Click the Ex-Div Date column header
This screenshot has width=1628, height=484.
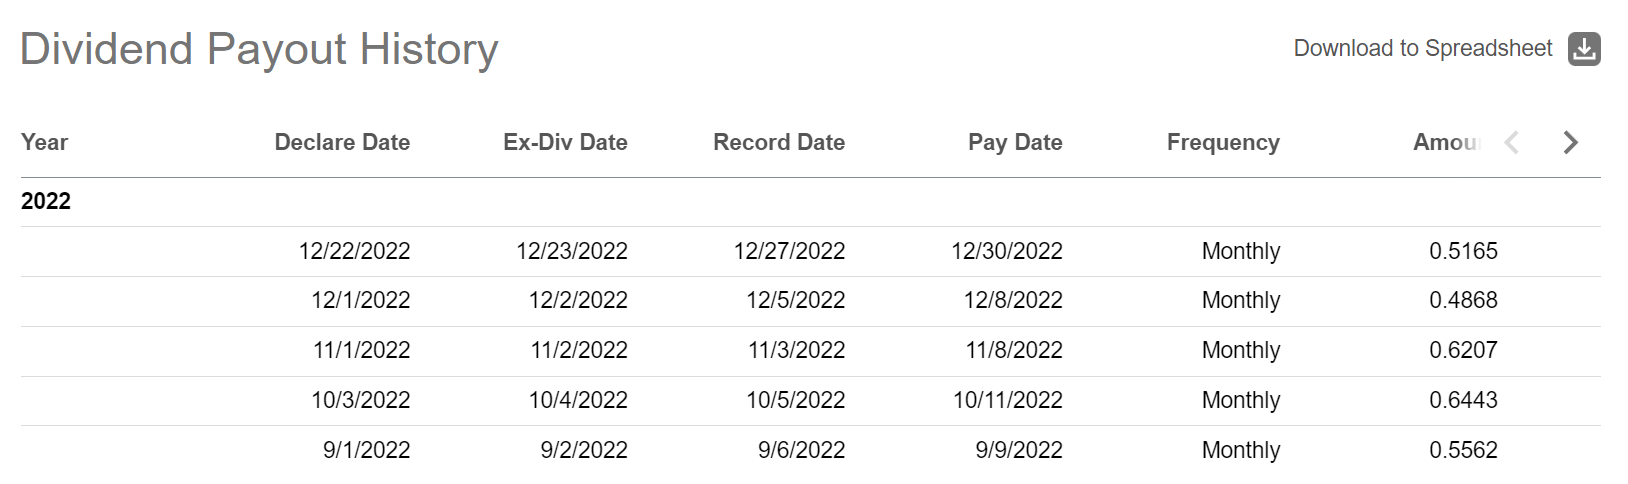click(x=565, y=142)
